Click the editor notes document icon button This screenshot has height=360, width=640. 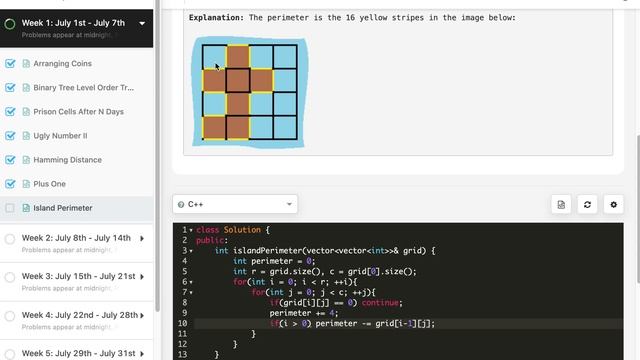point(561,204)
